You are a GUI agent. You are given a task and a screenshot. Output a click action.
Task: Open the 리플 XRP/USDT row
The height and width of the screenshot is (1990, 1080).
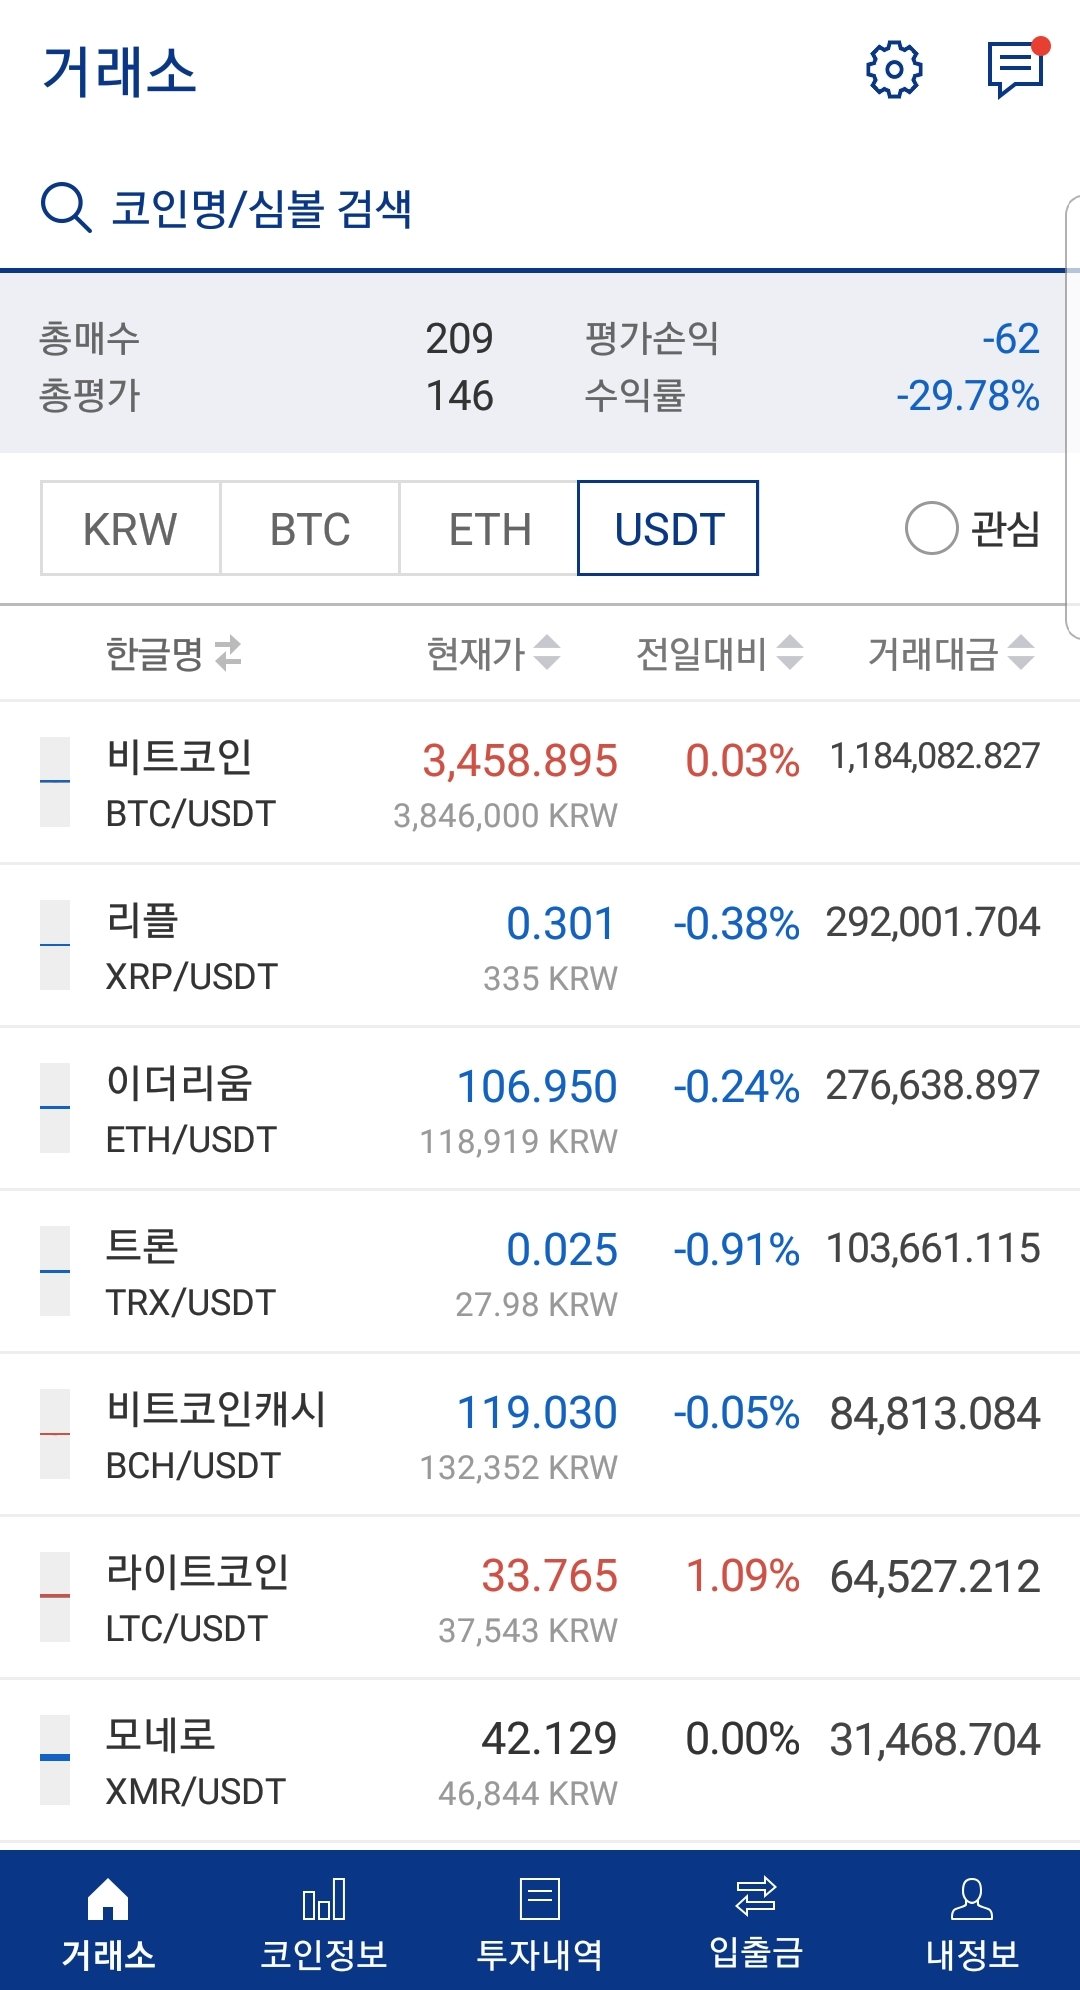click(x=540, y=946)
